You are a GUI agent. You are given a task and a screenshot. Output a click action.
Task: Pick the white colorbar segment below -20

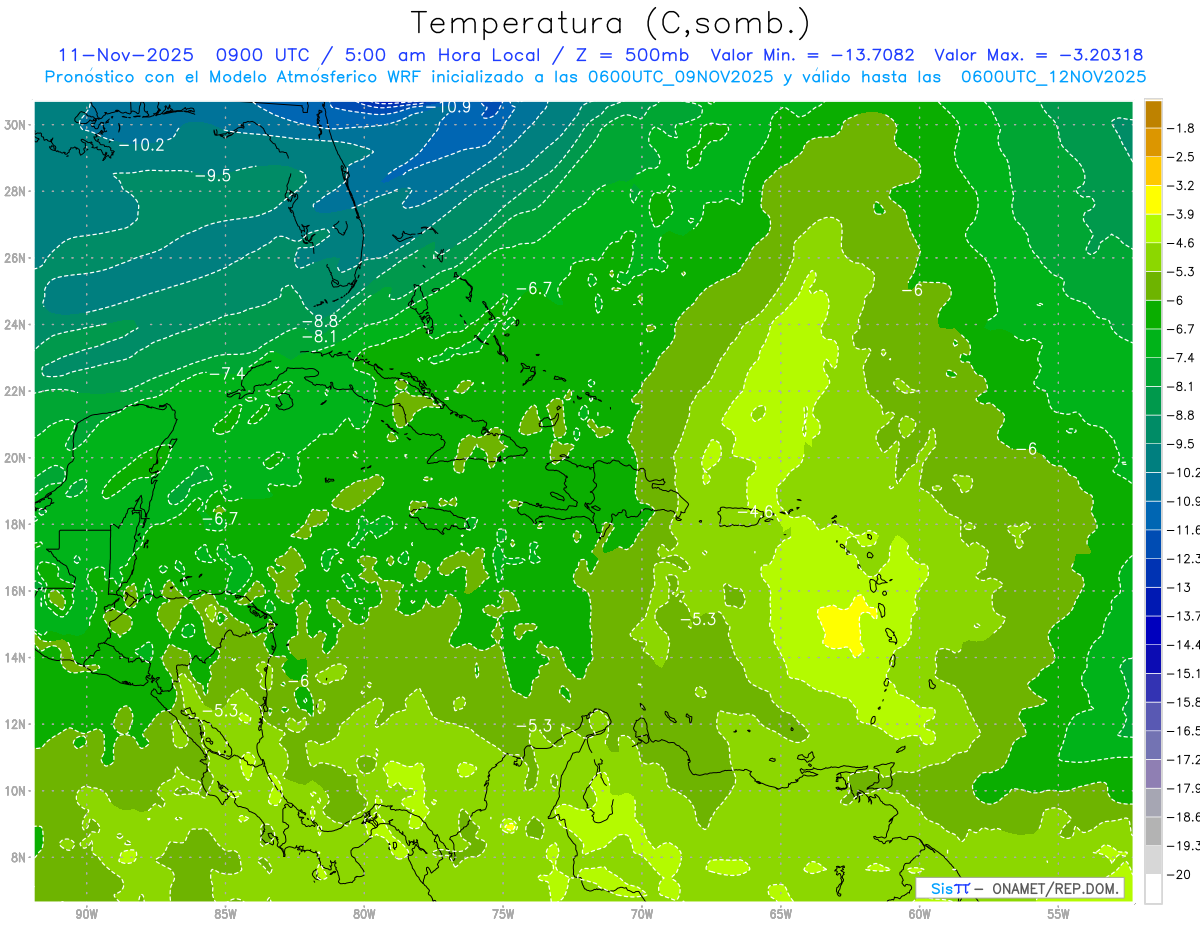pos(1153,889)
